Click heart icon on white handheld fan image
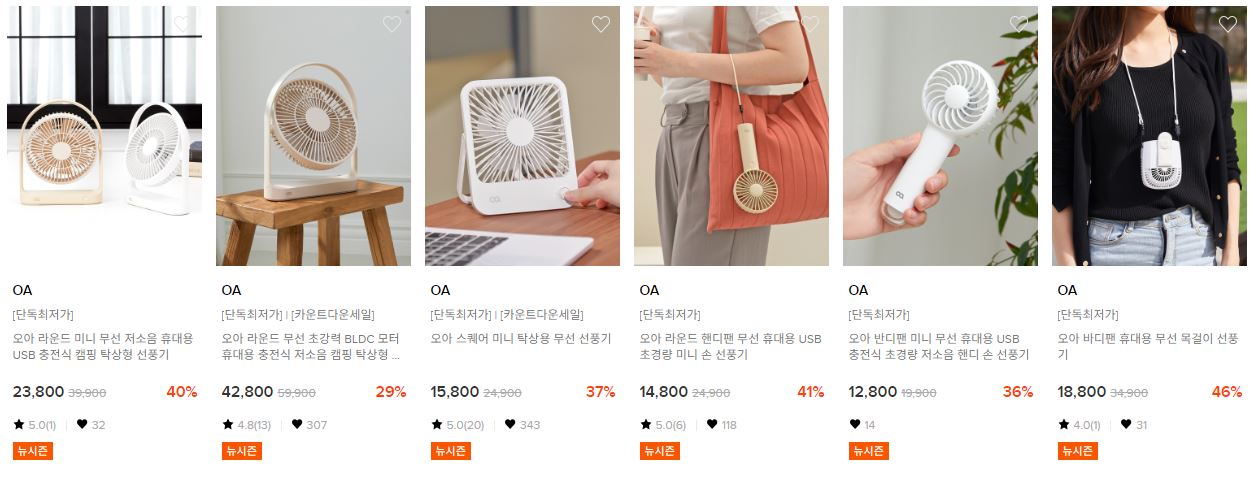 [1018, 24]
